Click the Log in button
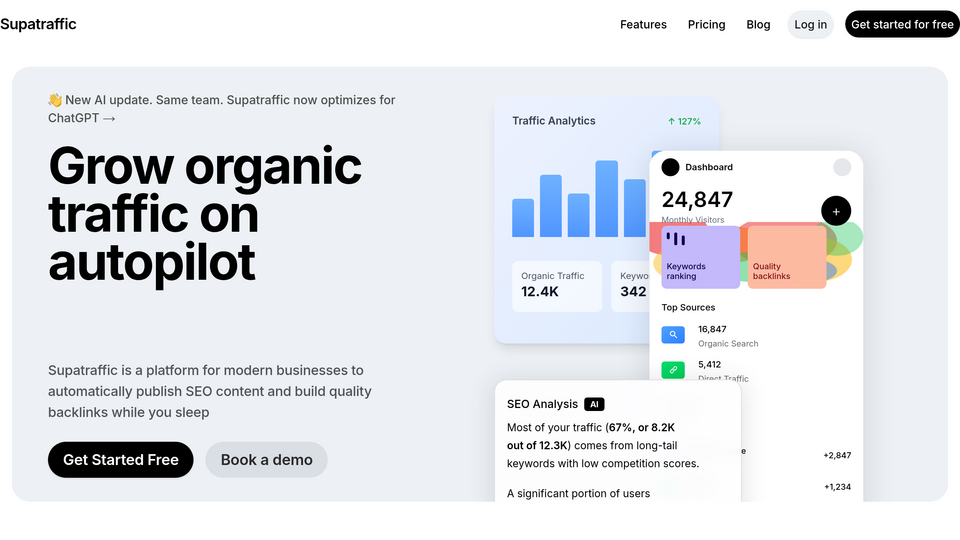This screenshot has width=960, height=540. click(x=810, y=24)
